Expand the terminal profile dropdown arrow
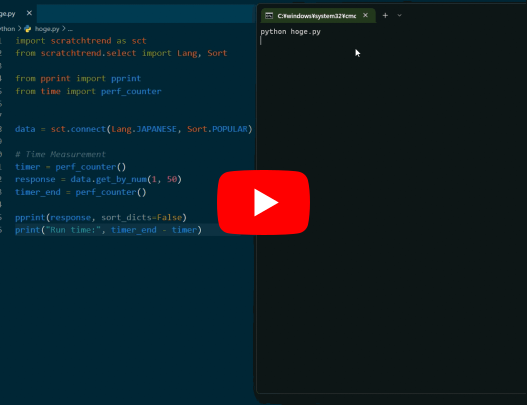This screenshot has width=527, height=405. pyautogui.click(x=399, y=15)
